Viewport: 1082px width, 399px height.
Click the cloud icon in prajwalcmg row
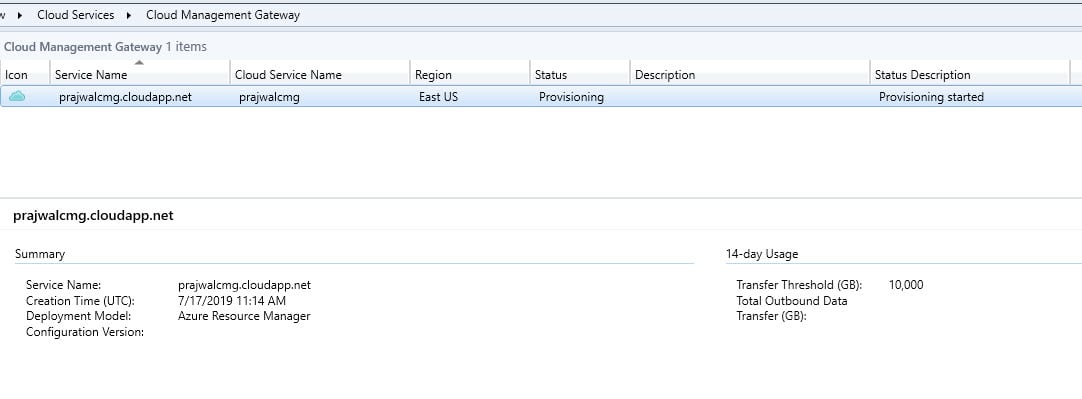tap(17, 97)
